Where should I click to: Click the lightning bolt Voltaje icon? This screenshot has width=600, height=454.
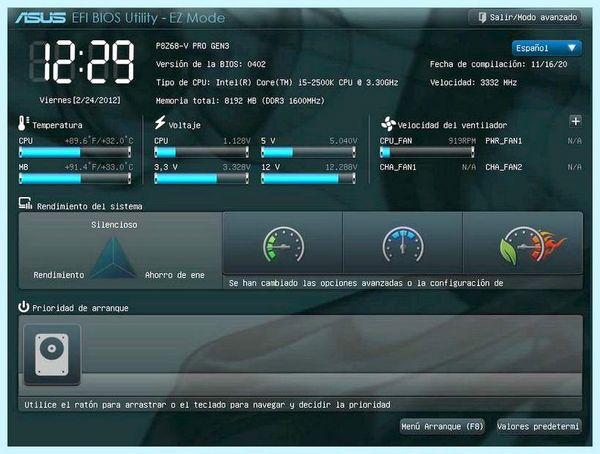[160, 122]
